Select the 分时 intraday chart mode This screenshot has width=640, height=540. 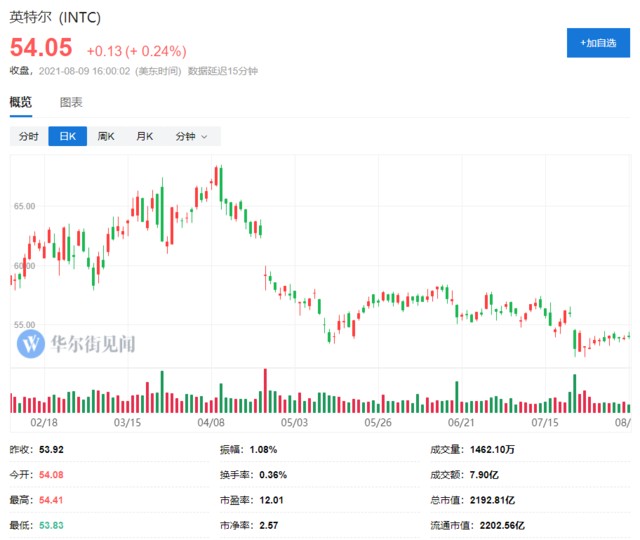[x=29, y=136]
